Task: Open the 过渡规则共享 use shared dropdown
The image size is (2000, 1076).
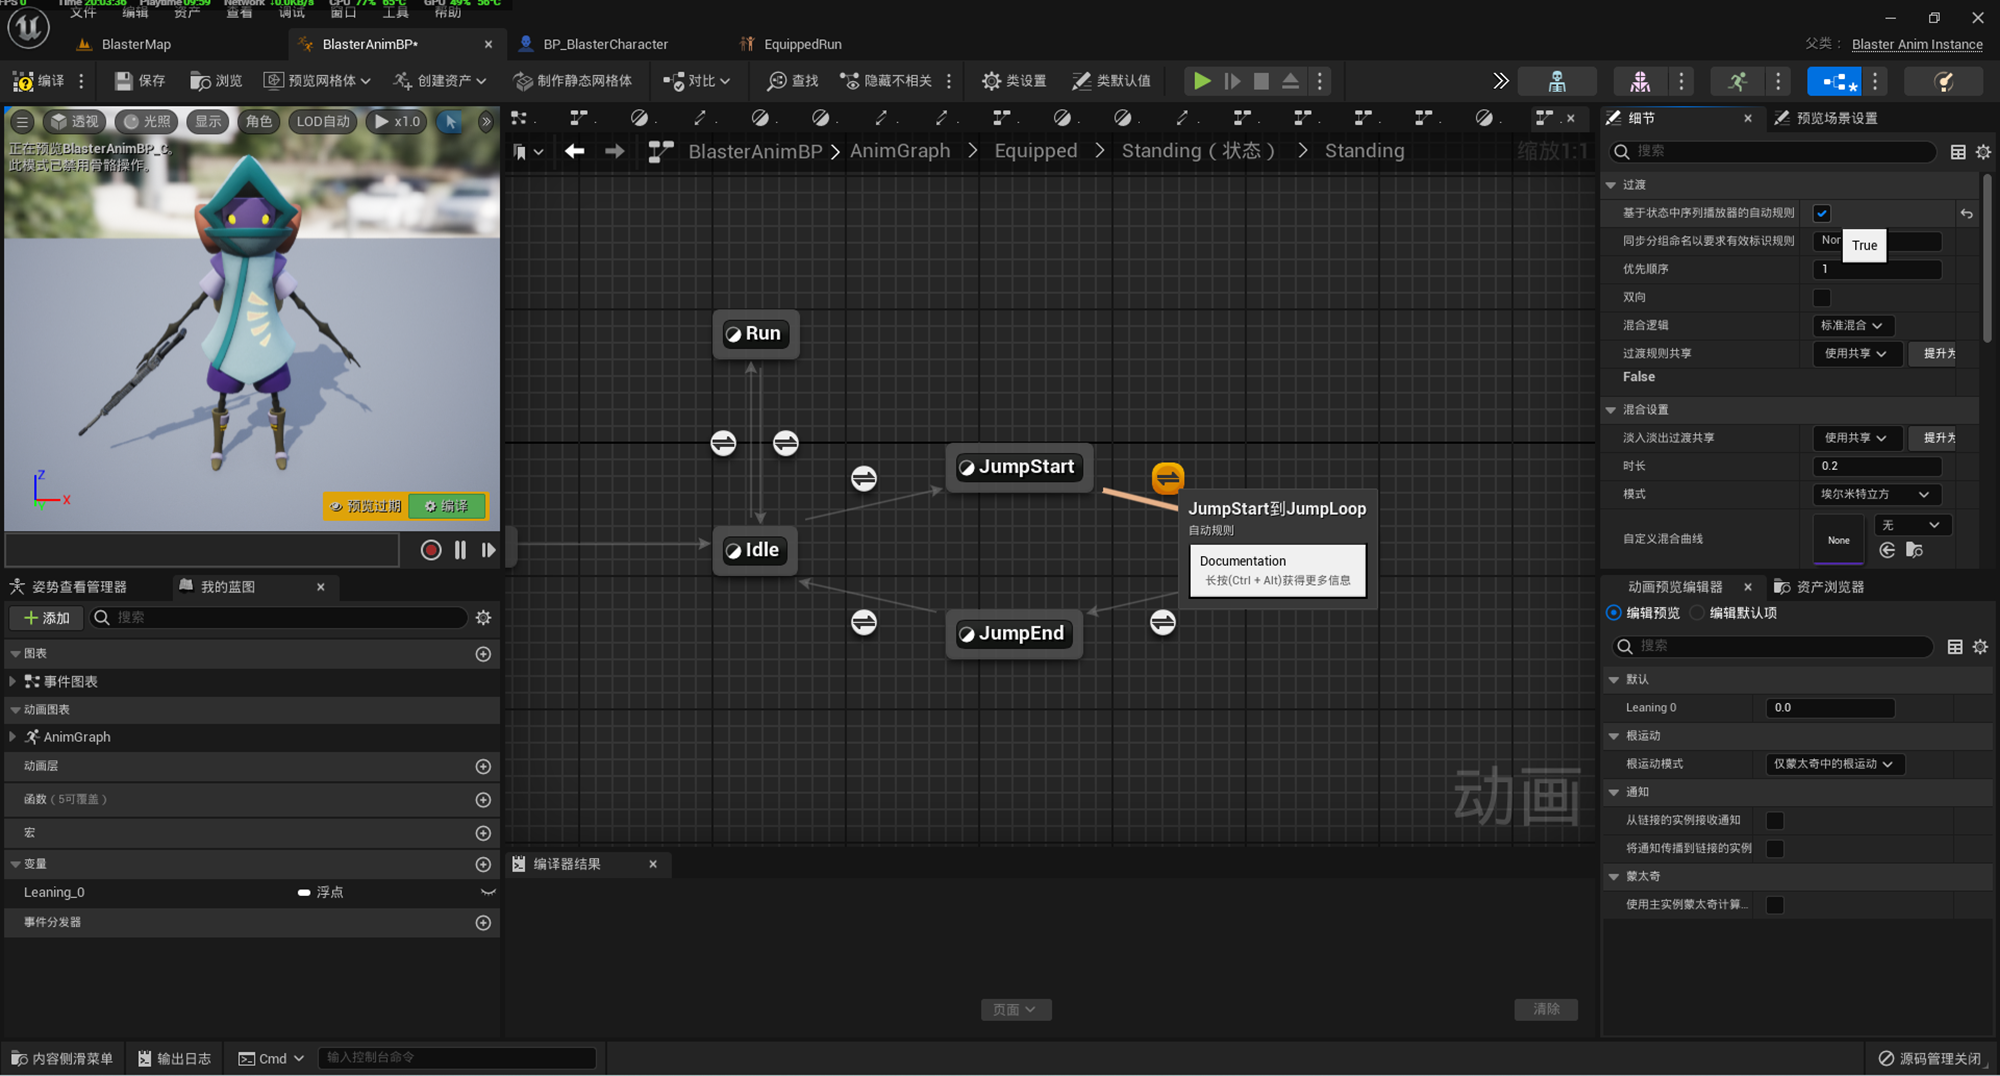Action: [1857, 354]
